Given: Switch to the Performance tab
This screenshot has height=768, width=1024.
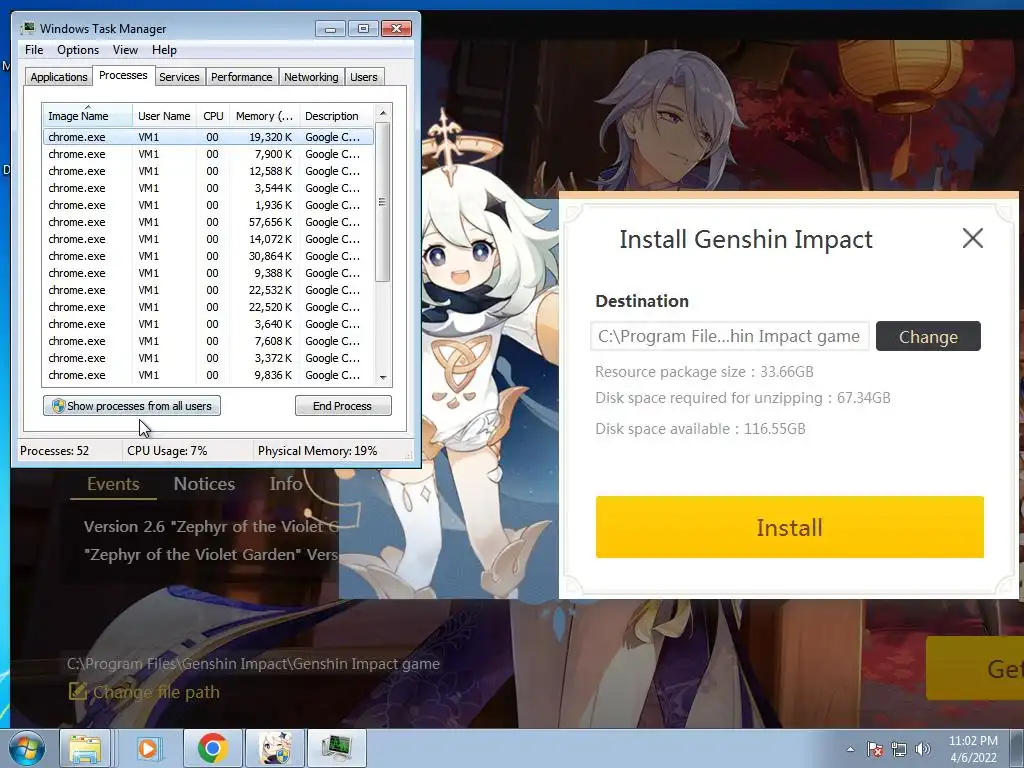Looking at the screenshot, I should tap(242, 77).
